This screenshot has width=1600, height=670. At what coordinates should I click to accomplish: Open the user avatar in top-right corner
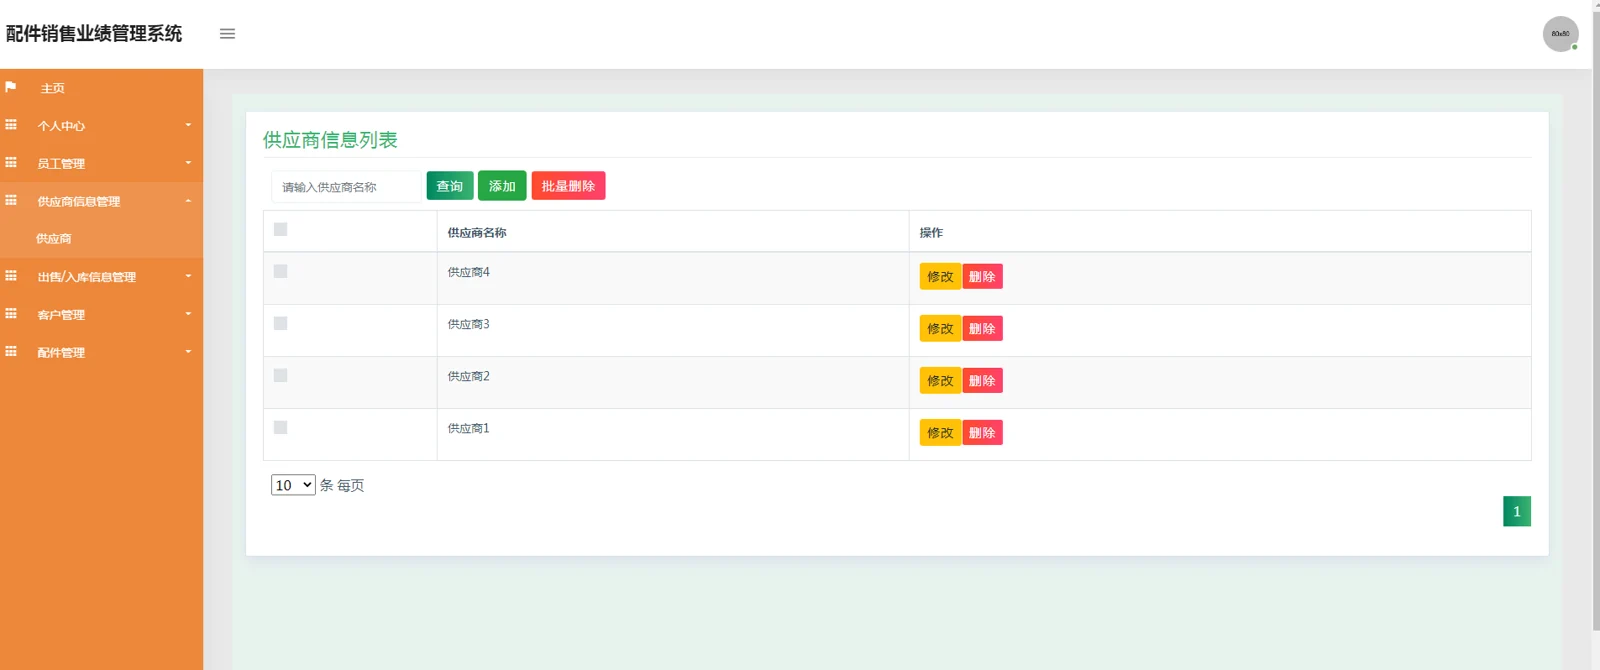click(x=1560, y=34)
